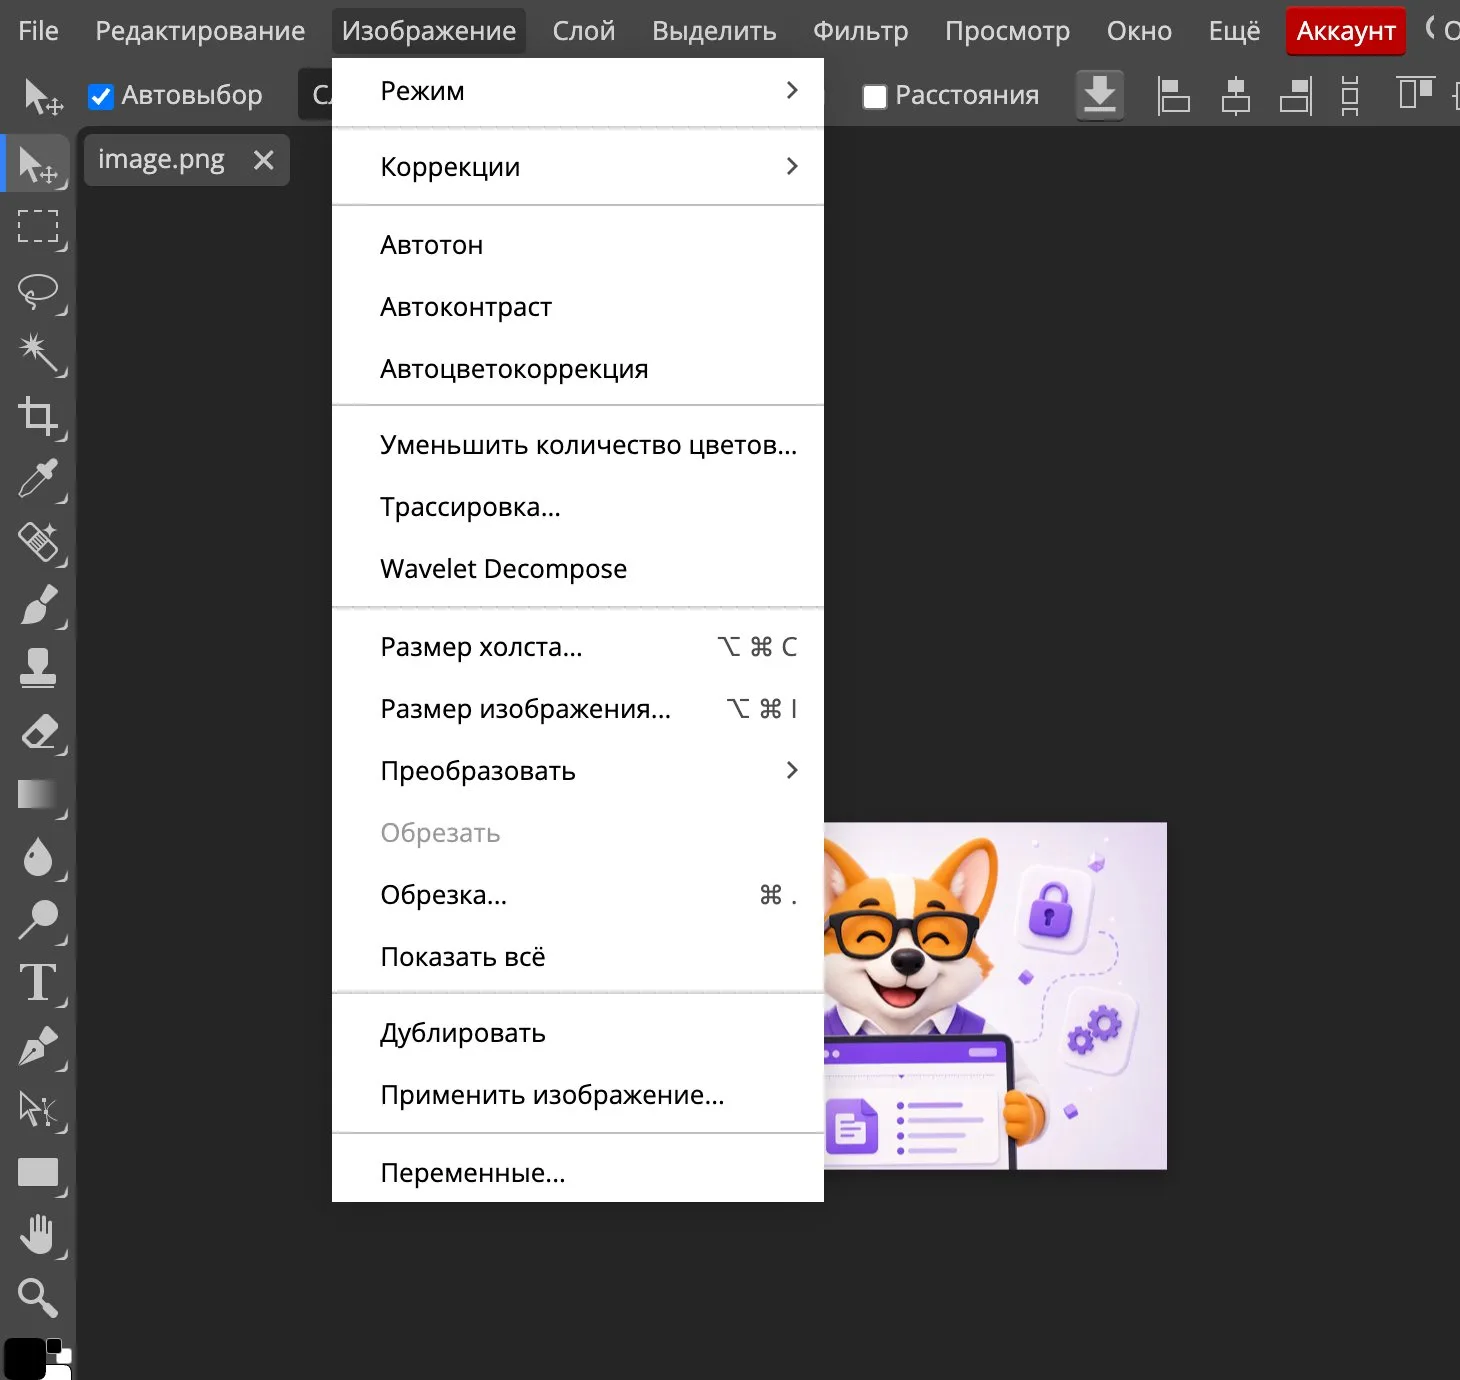Select the Blur droplet tool
The height and width of the screenshot is (1380, 1460).
(x=38, y=857)
